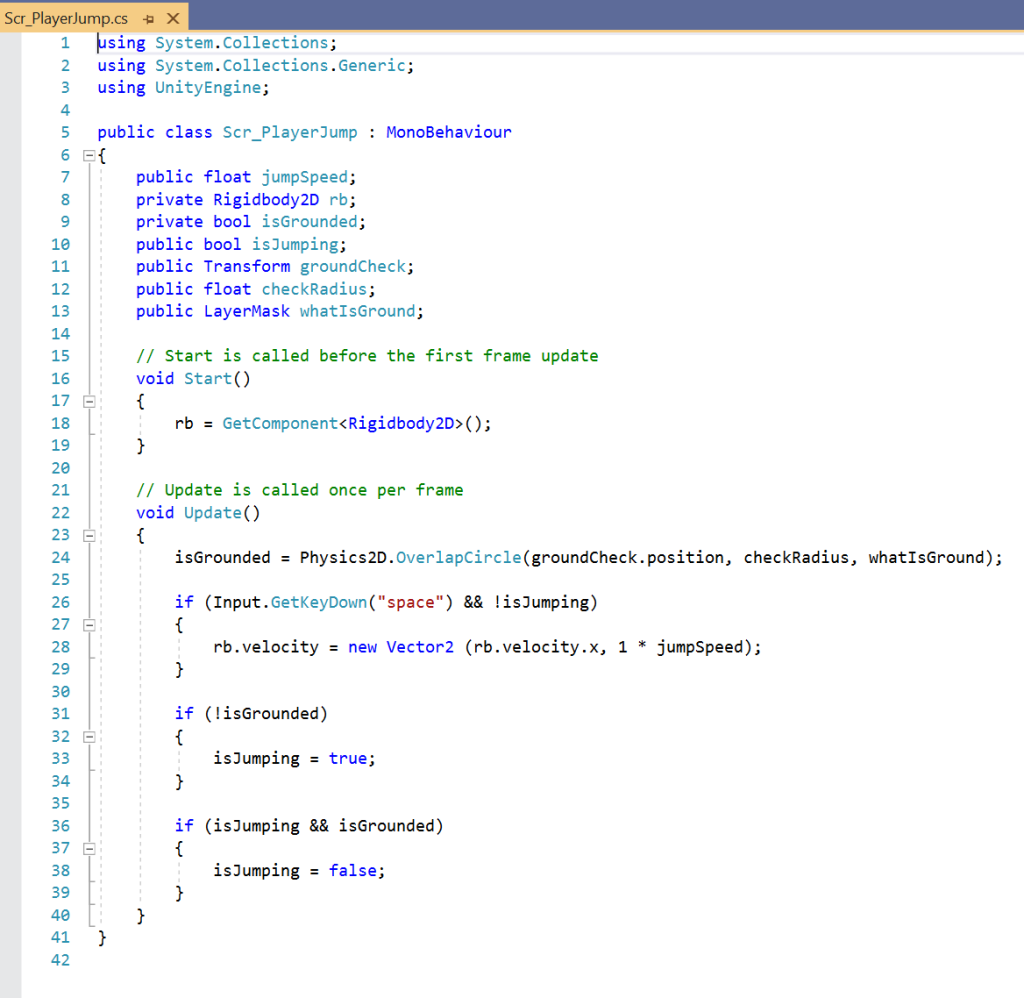Click line number 24 in the gutter
The width and height of the screenshot is (1024, 998).
60,558
